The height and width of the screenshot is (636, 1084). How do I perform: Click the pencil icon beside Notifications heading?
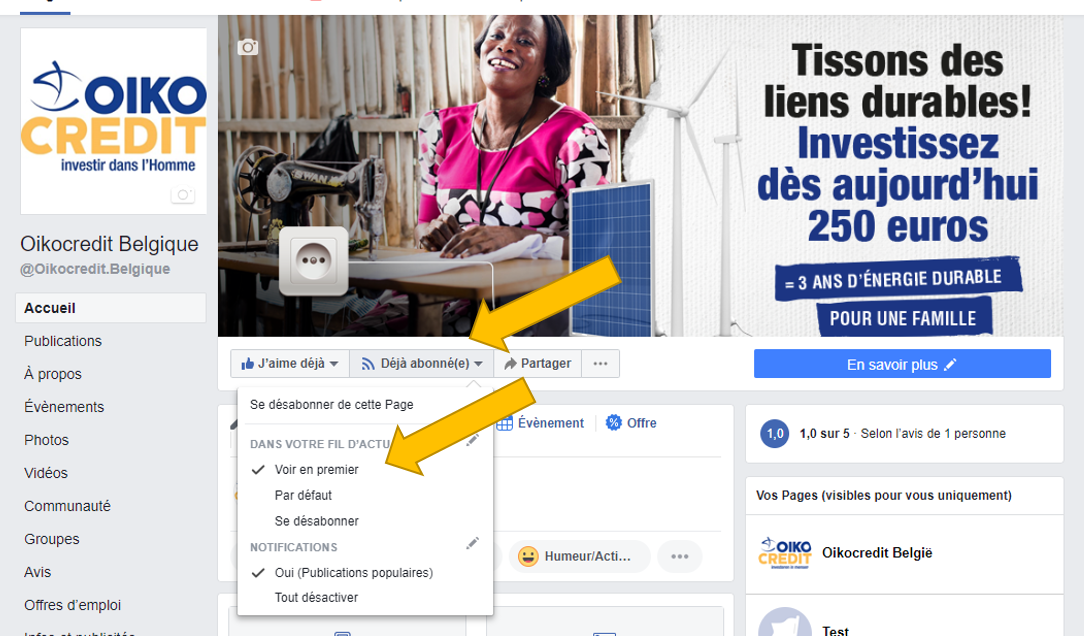472,543
